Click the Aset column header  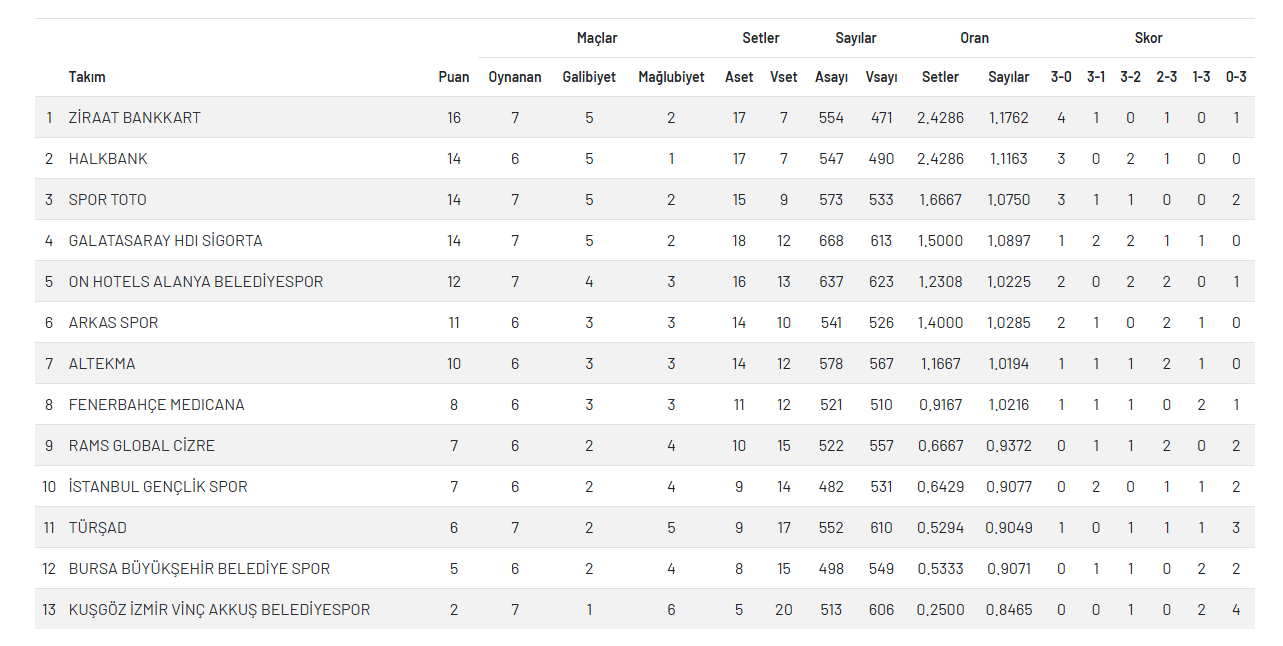tap(739, 77)
